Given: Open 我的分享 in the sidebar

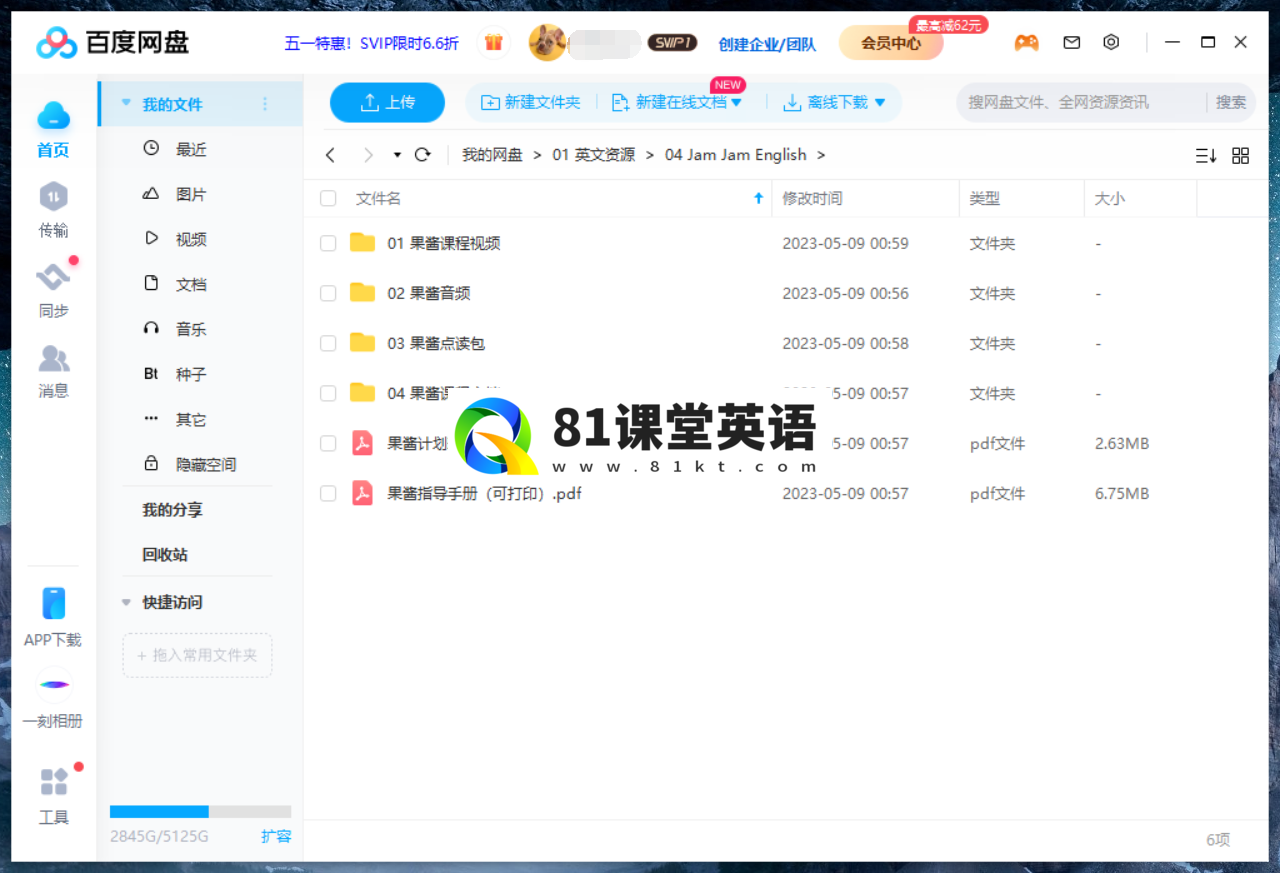Looking at the screenshot, I should click(x=172, y=510).
